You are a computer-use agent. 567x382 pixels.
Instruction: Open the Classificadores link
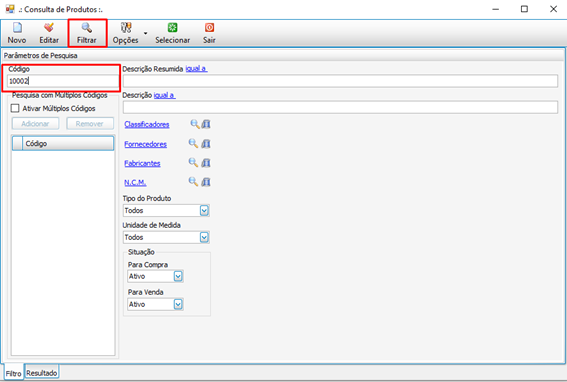point(147,124)
